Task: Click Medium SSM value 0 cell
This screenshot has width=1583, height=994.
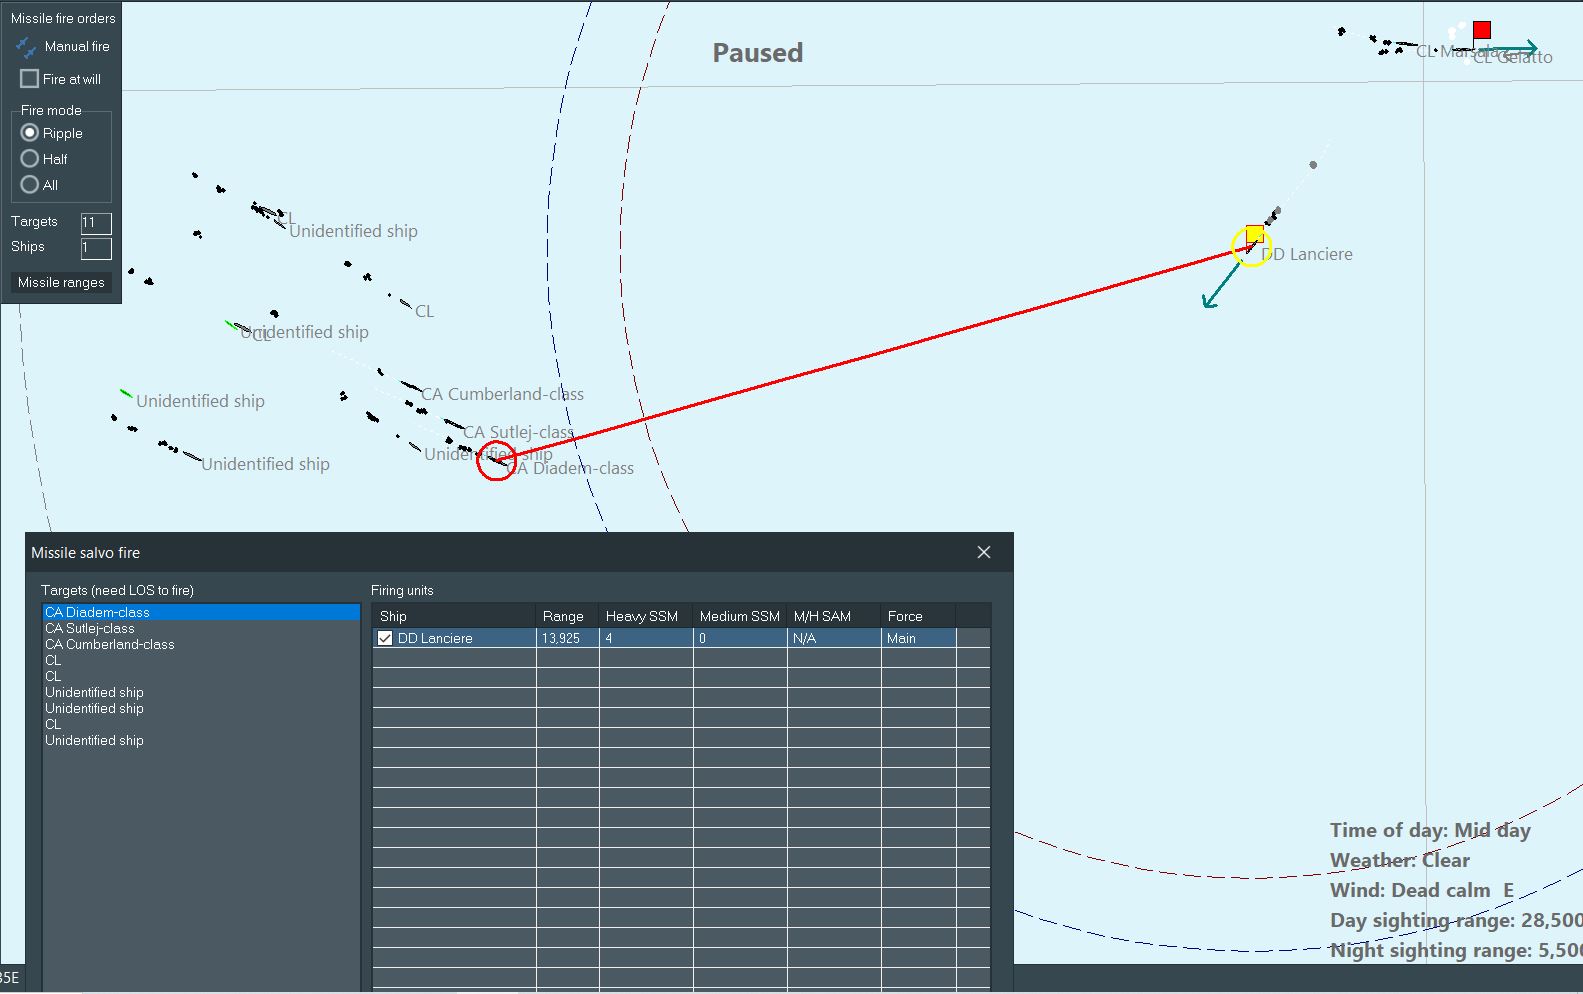Action: (740, 638)
